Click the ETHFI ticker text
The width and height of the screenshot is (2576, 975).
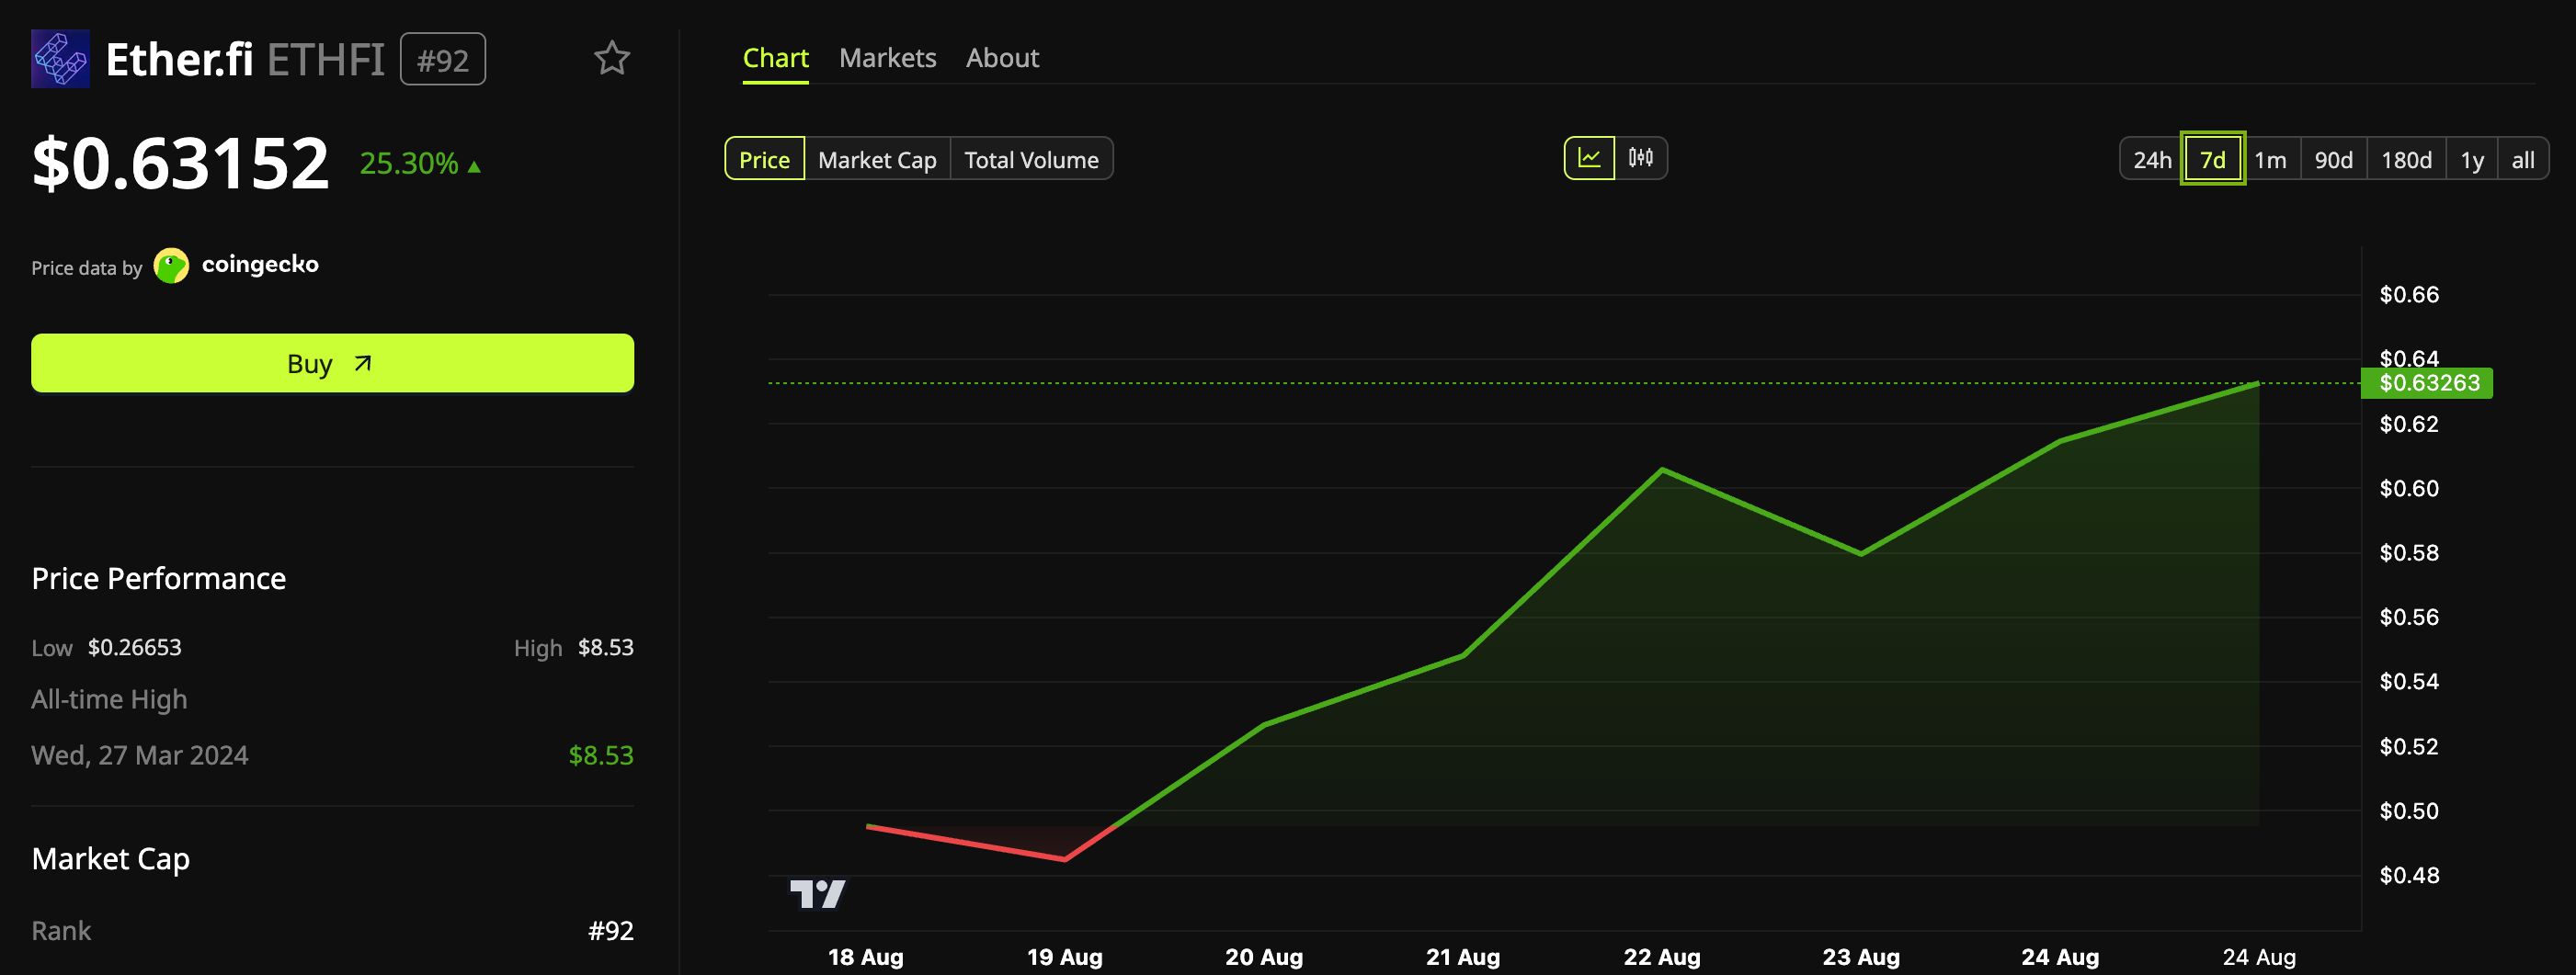coord(326,59)
